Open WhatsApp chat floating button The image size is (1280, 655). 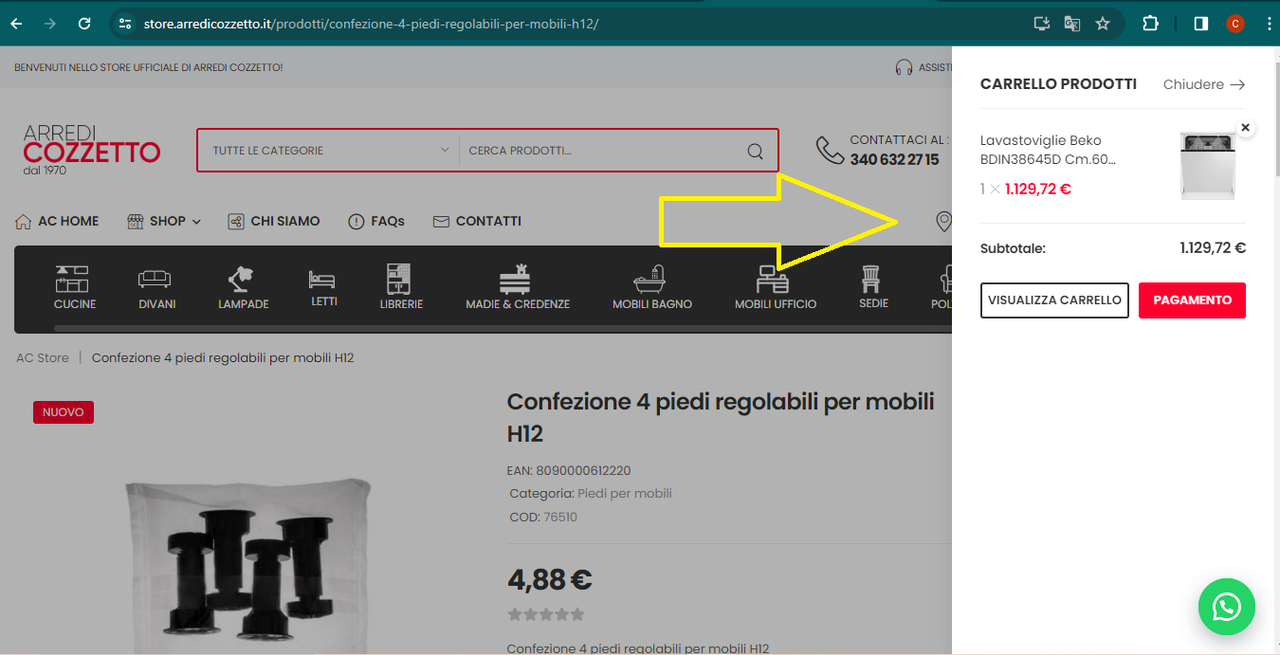[1226, 606]
